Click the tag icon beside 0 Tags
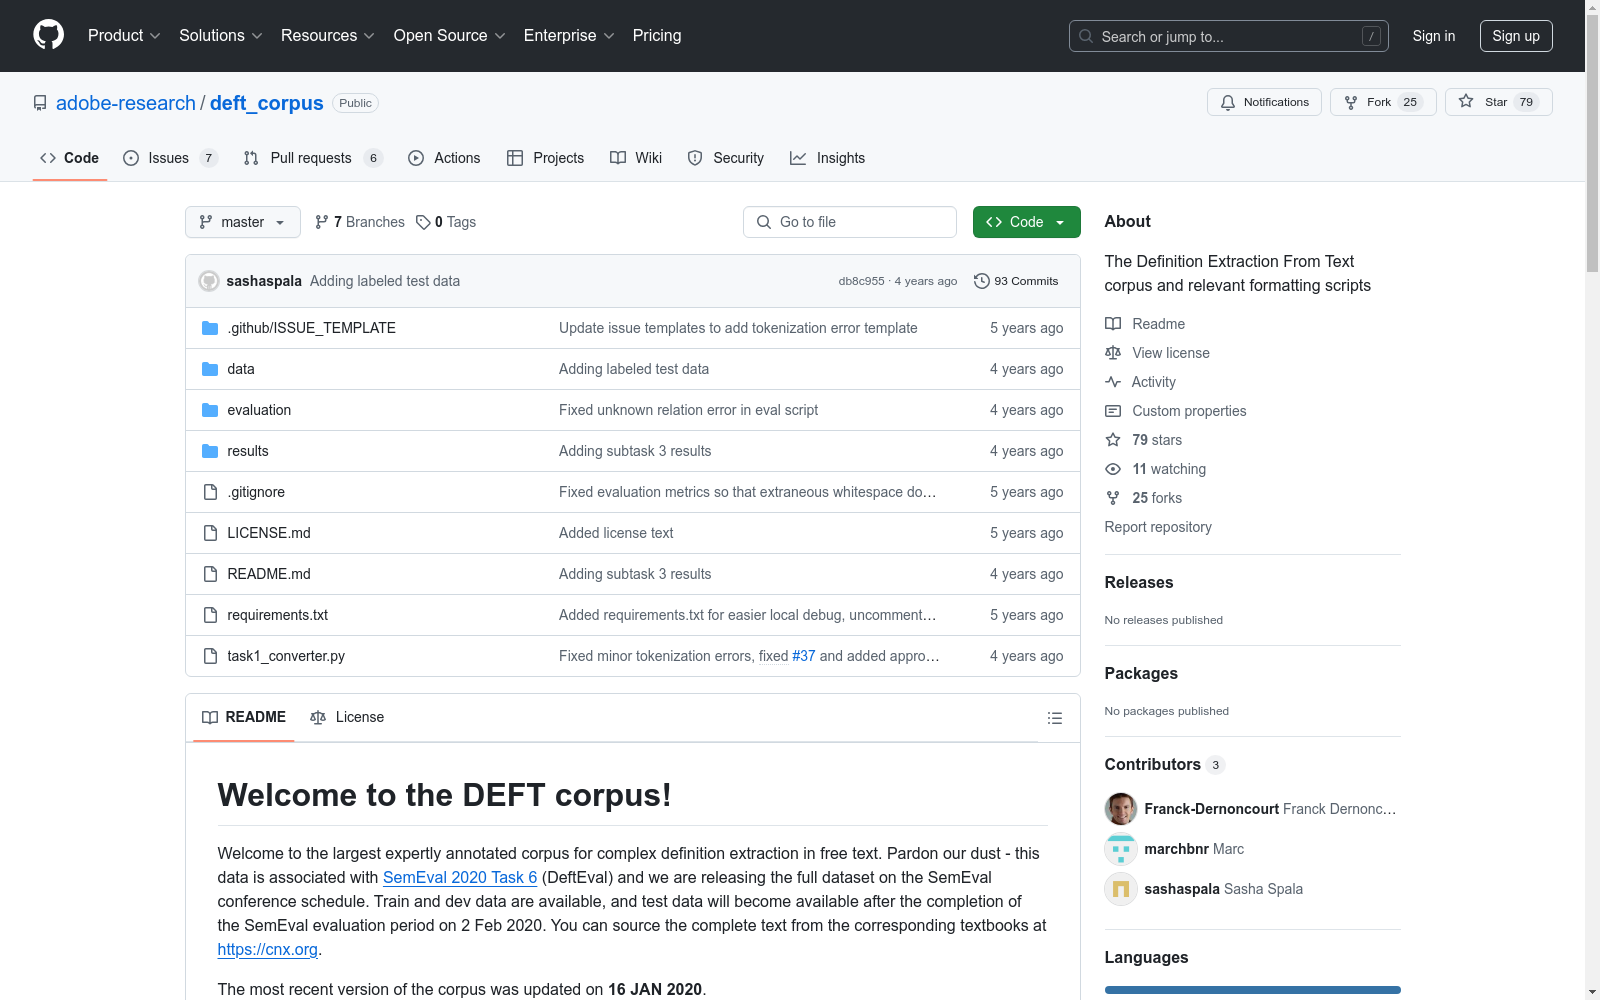The height and width of the screenshot is (1000, 1600). click(423, 222)
